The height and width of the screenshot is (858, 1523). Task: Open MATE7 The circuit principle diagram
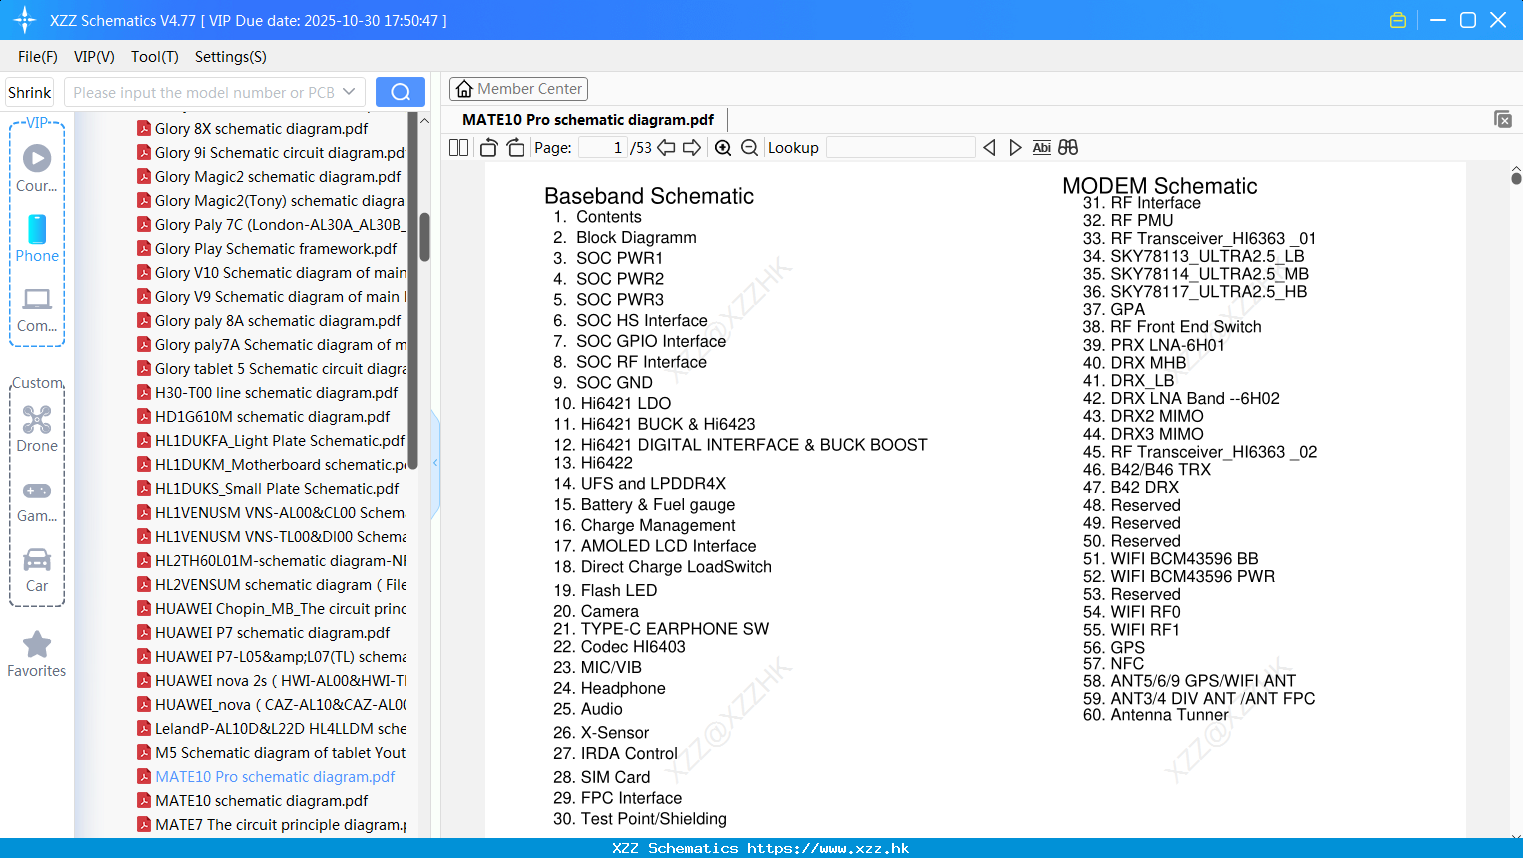pyautogui.click(x=280, y=824)
